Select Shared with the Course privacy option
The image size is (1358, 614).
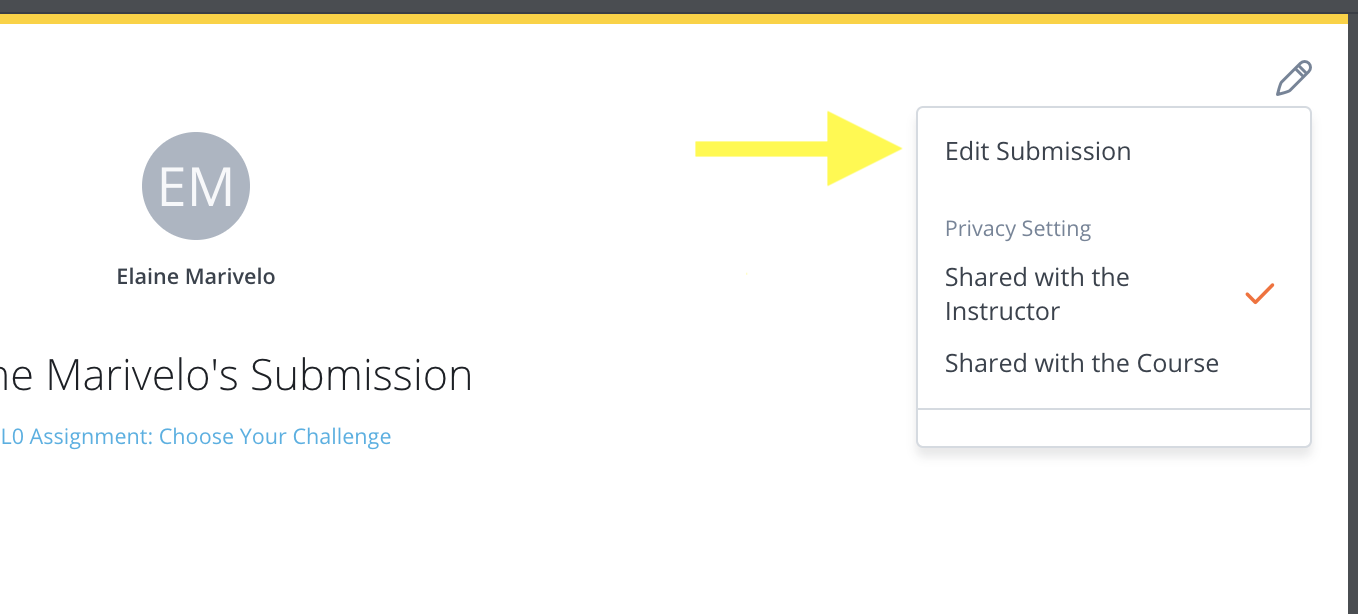tap(1081, 363)
